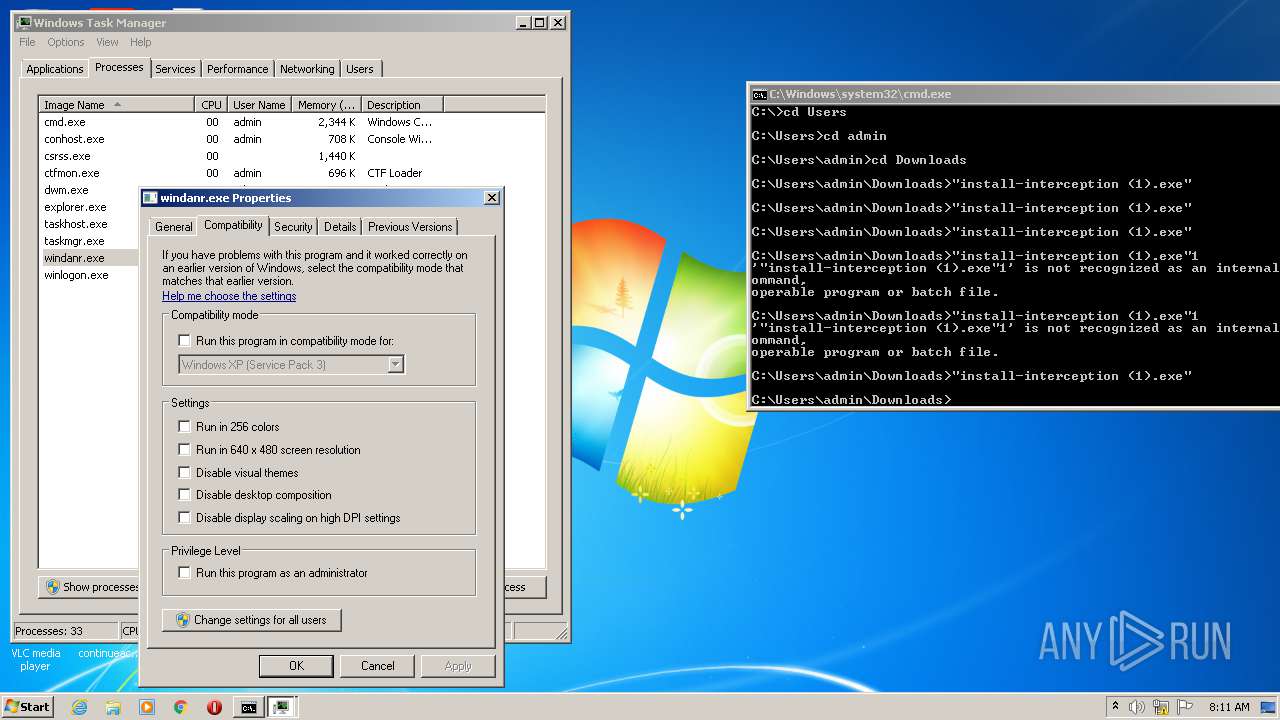
Task: Select the Compatibility tab
Action: click(233, 225)
